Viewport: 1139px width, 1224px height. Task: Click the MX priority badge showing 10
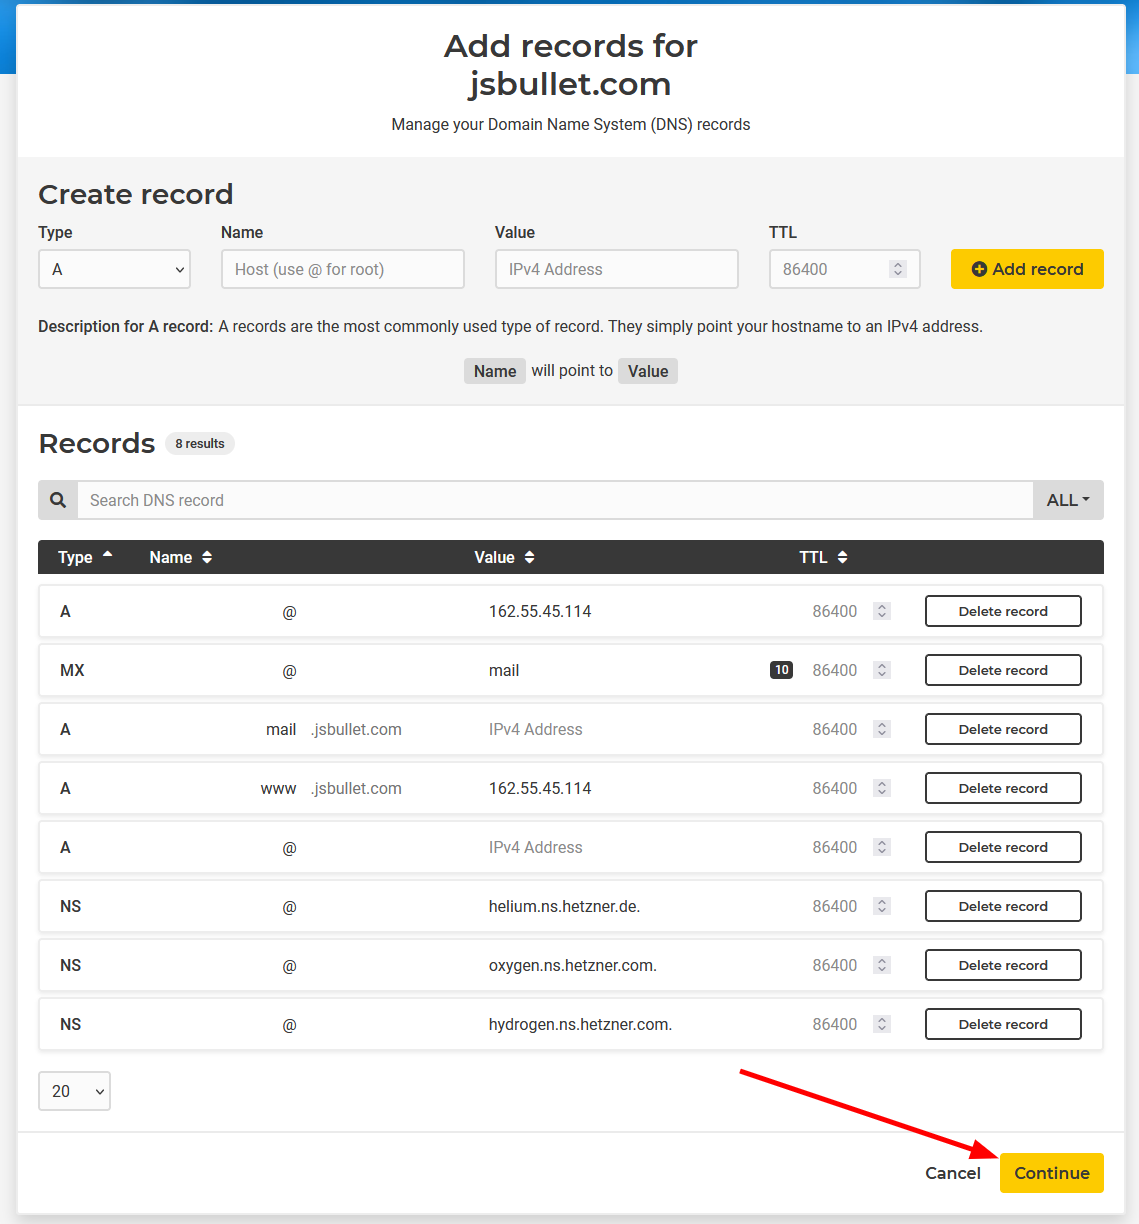point(780,669)
